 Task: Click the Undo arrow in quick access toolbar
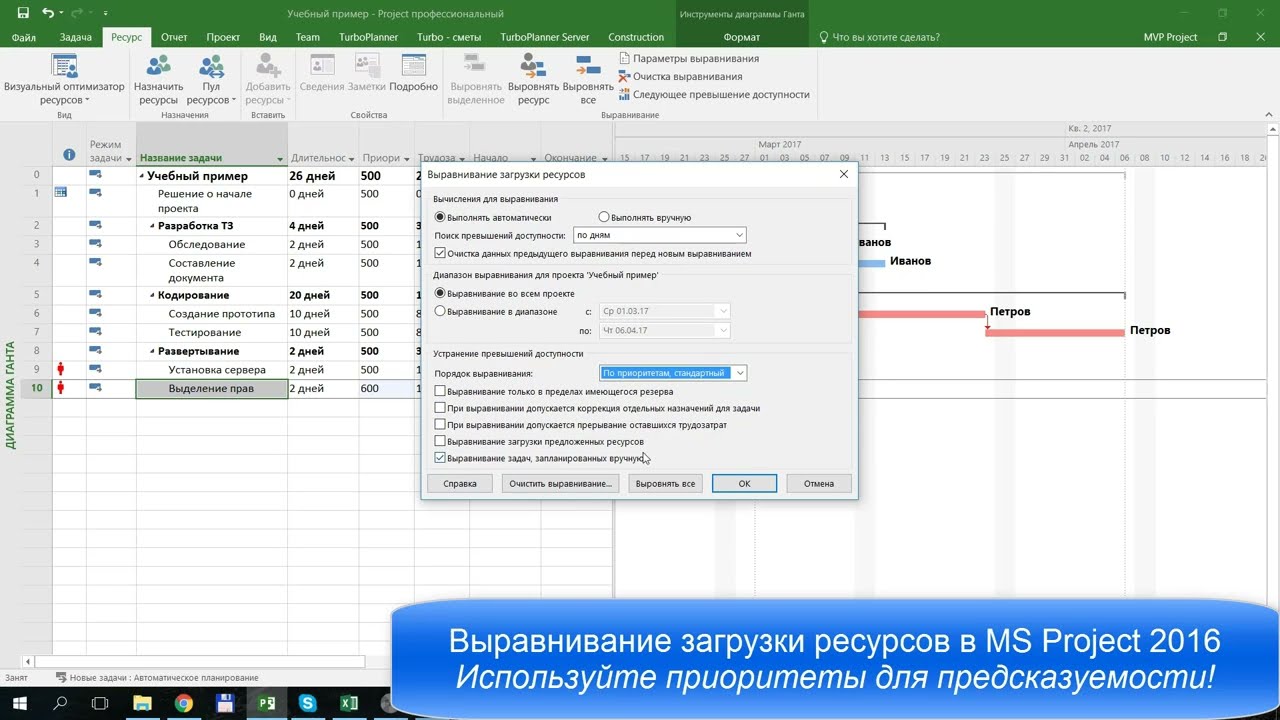click(49, 14)
